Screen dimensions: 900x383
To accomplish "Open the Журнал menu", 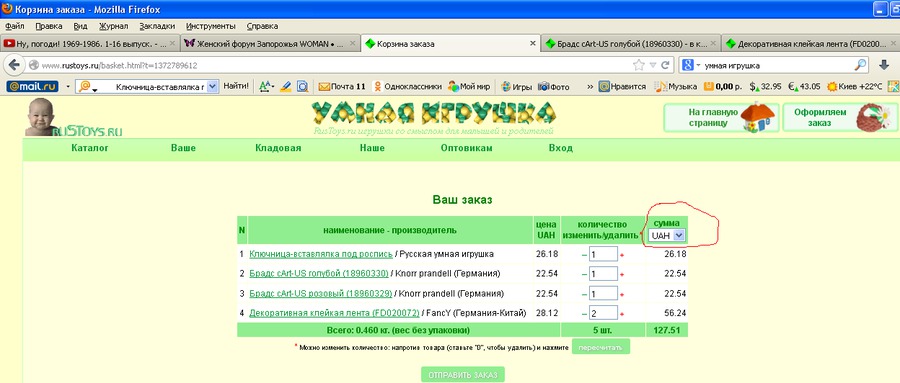I will 113,26.
